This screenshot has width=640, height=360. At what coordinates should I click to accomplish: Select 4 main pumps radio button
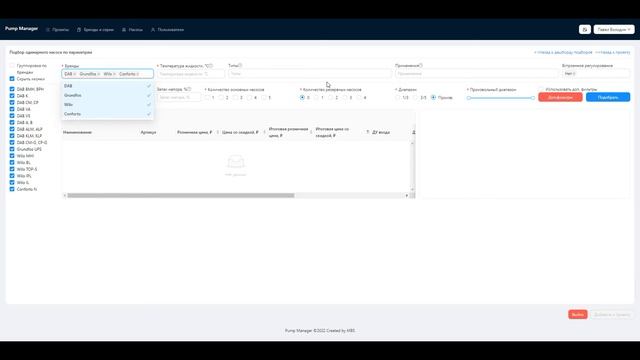(250, 98)
